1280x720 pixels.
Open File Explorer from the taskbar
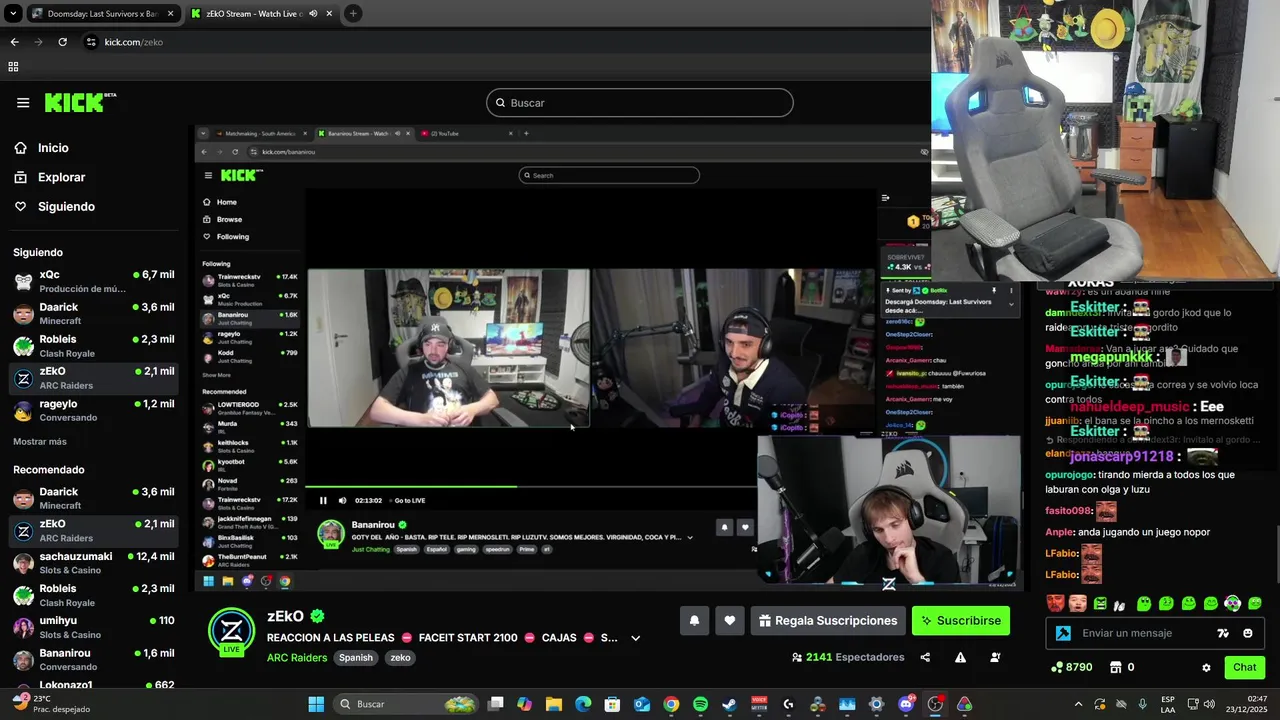click(554, 704)
